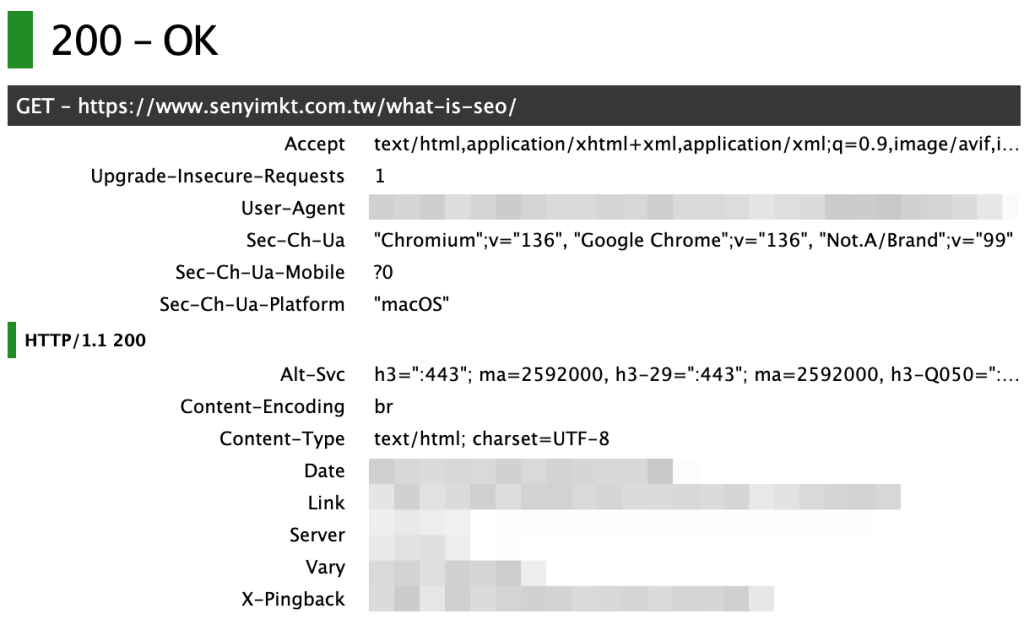
Task: Select the Sec-Ch-Ua header value
Action: (693, 240)
